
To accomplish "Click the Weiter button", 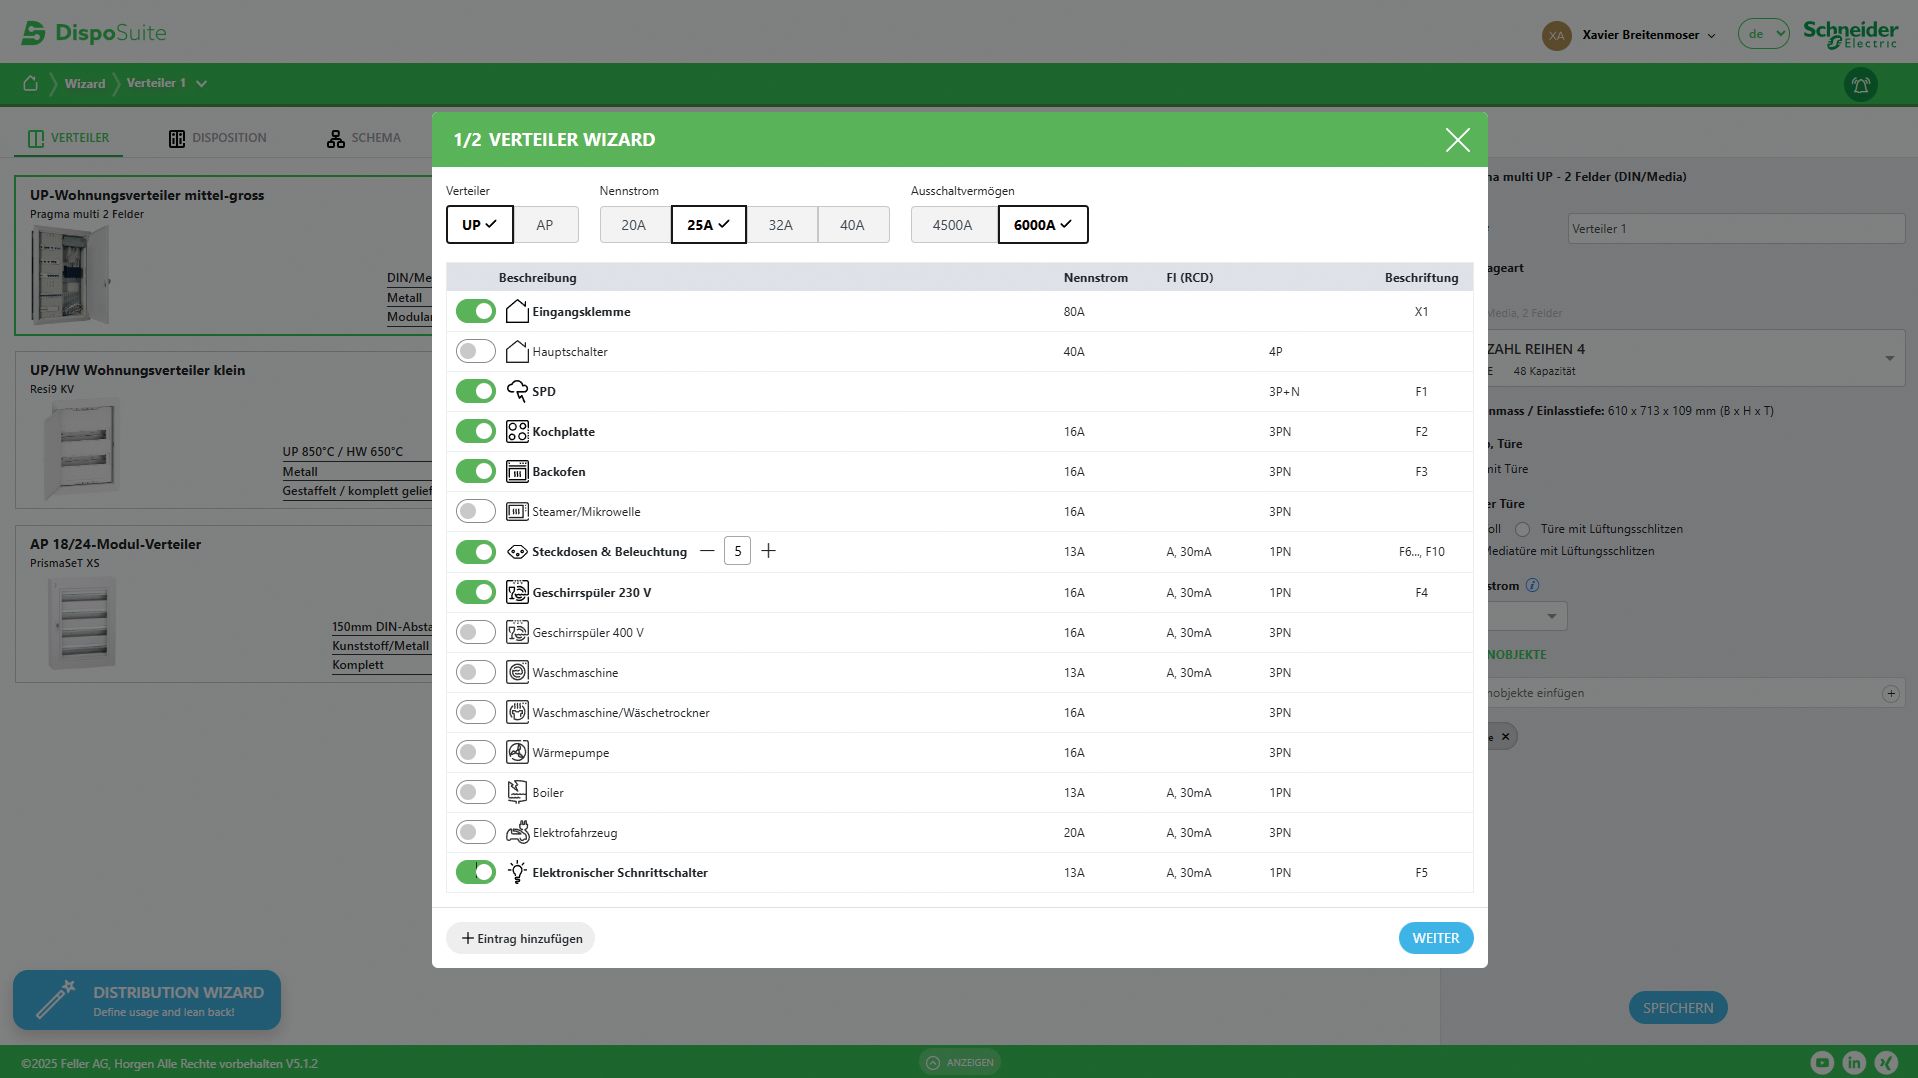I will click(x=1435, y=938).
